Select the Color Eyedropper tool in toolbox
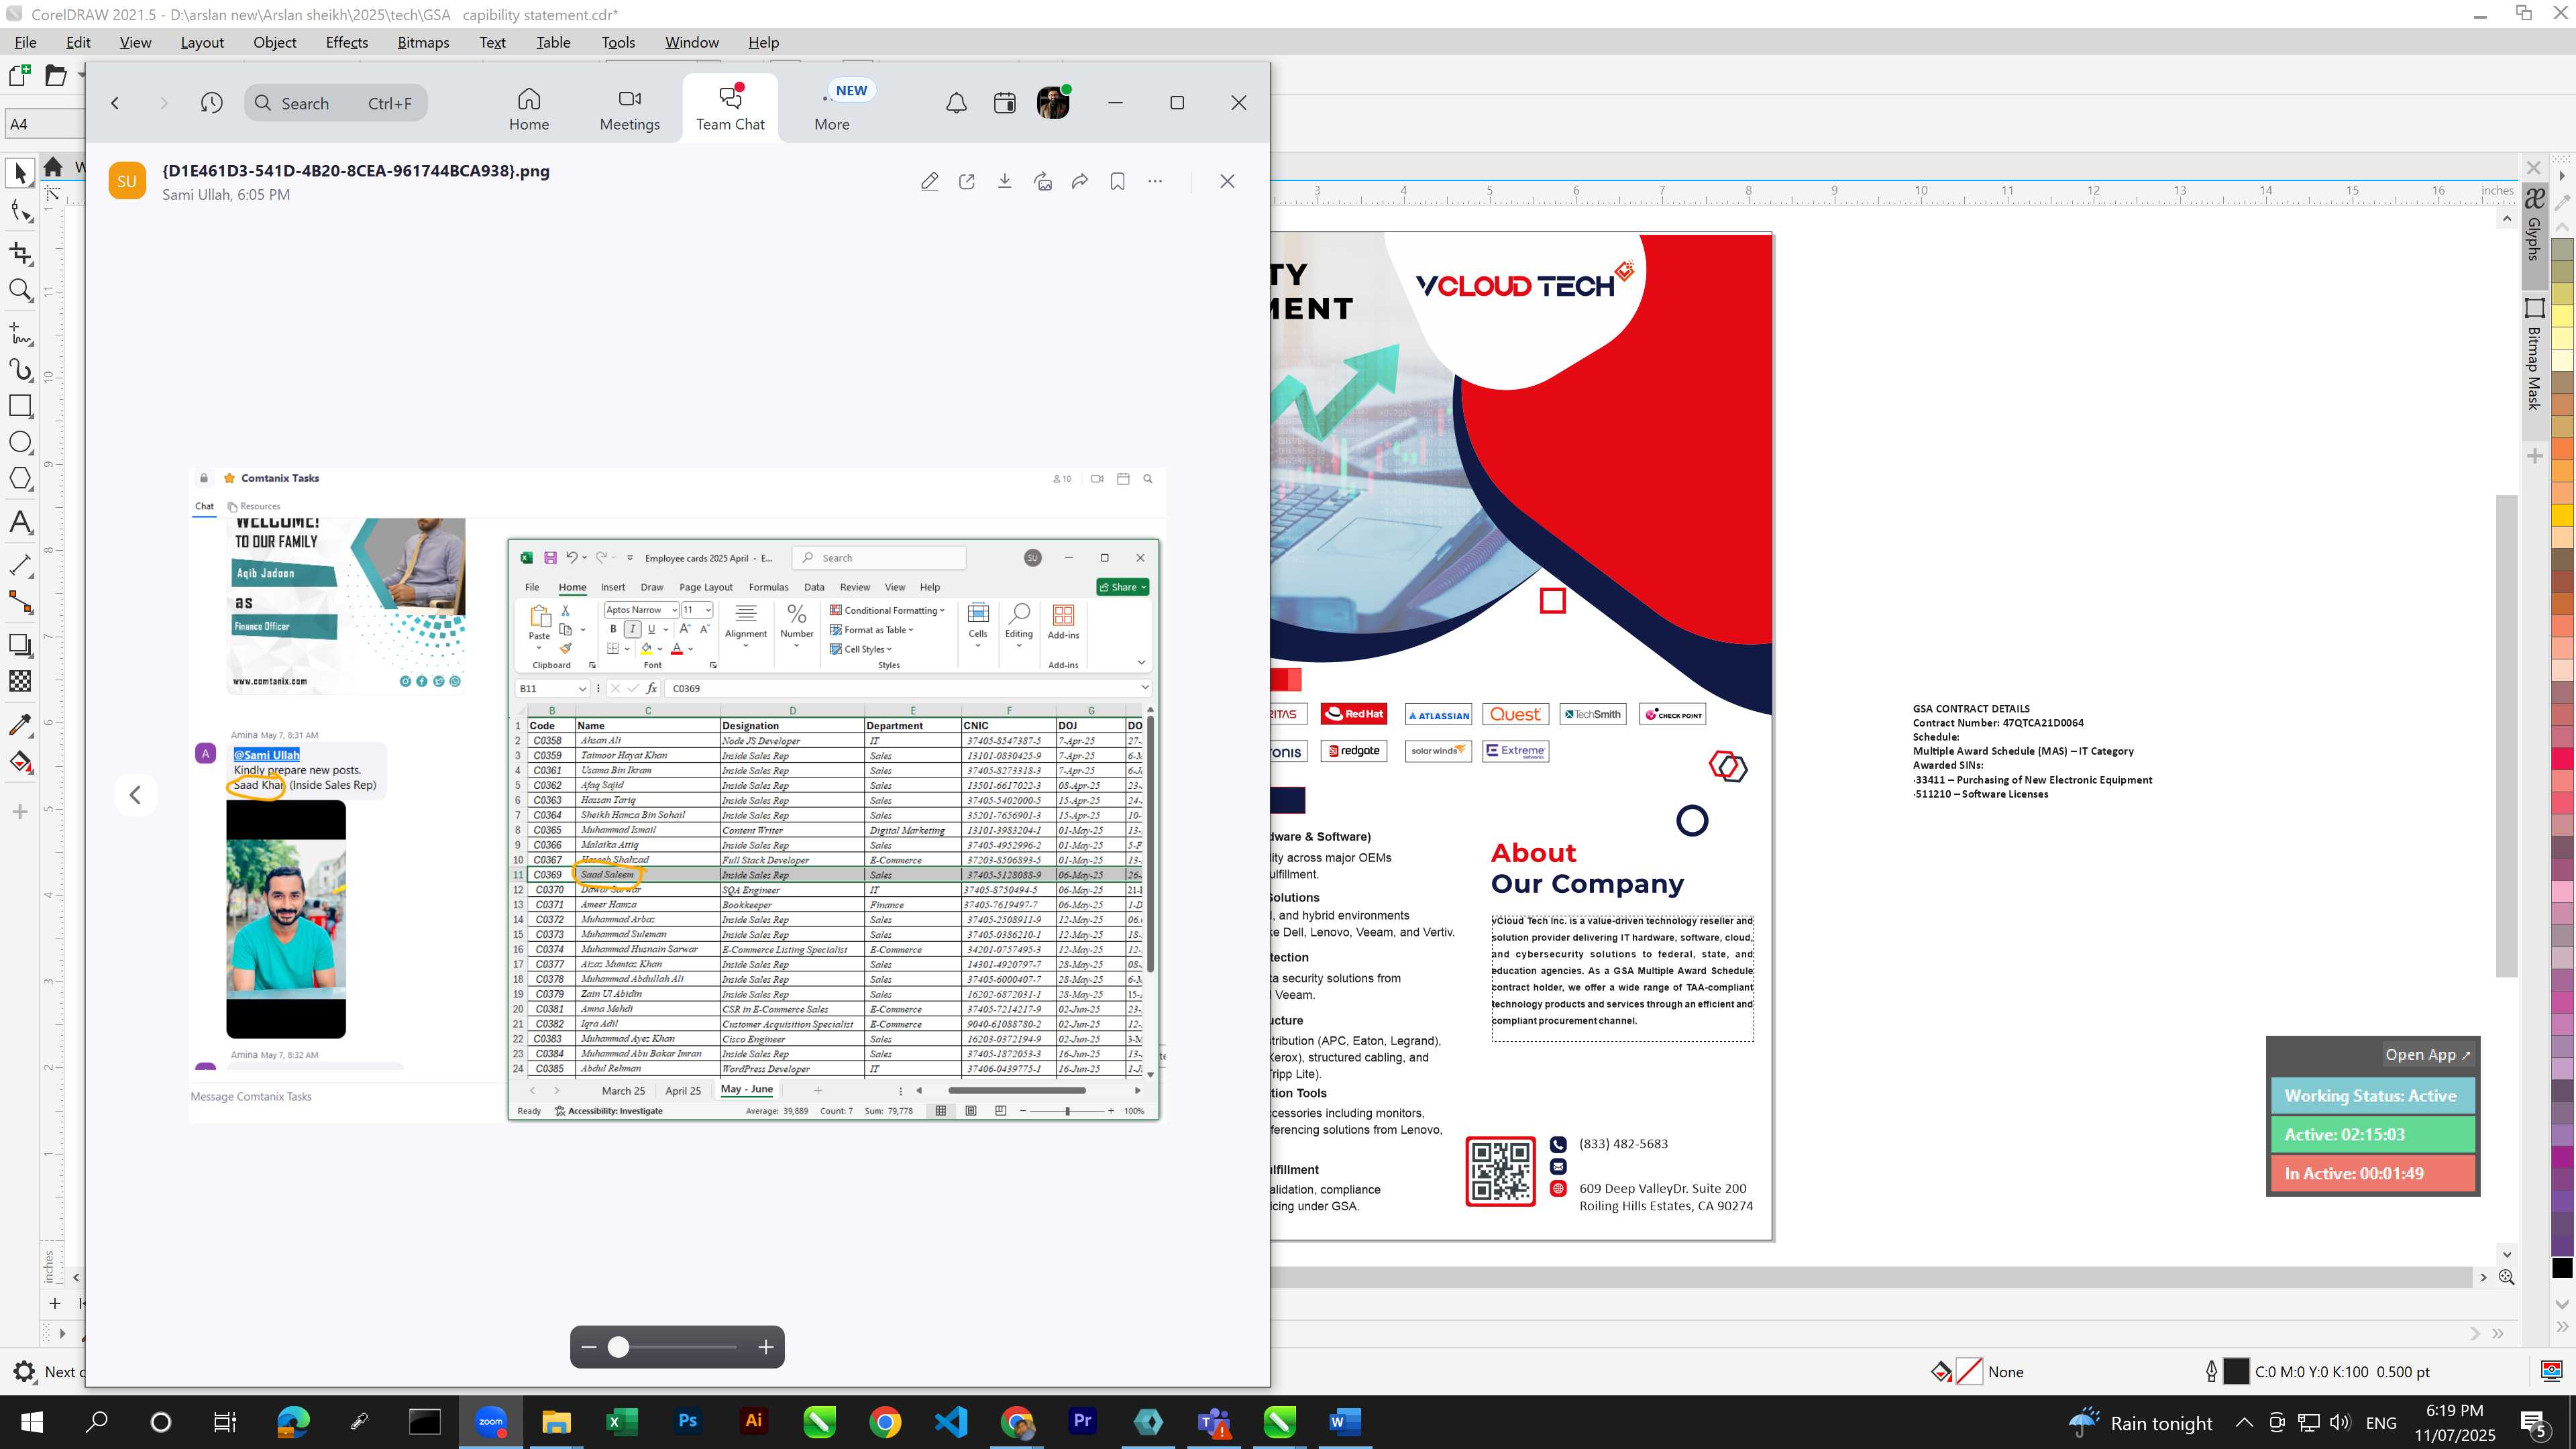 pyautogui.click(x=20, y=725)
